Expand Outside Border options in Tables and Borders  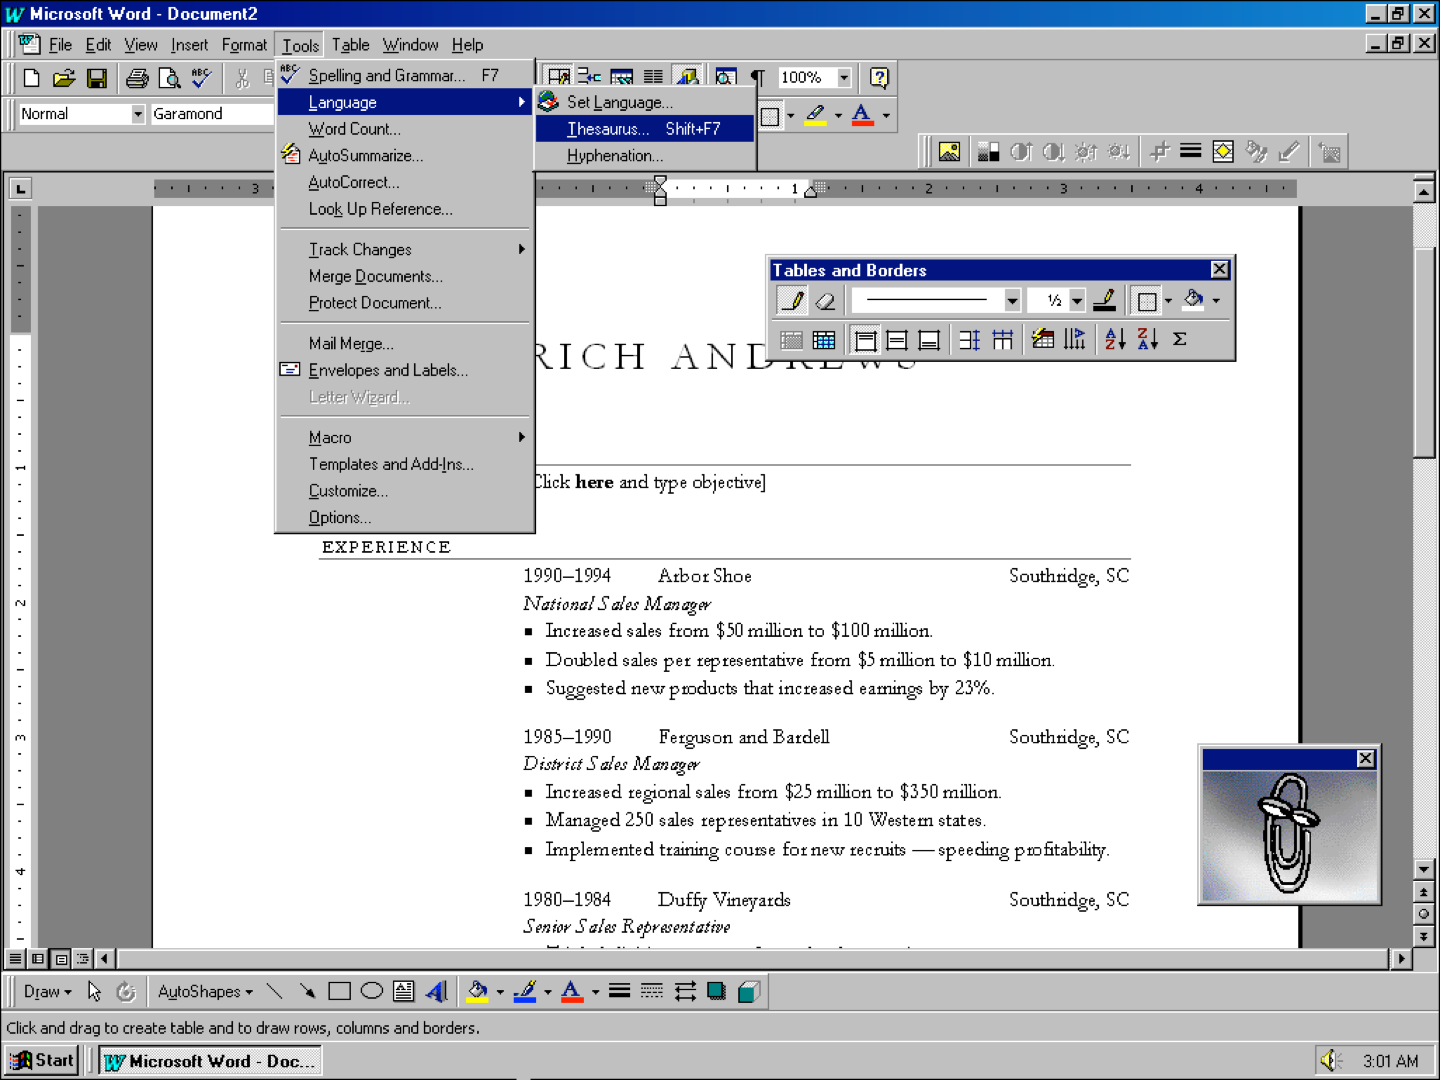[1168, 300]
